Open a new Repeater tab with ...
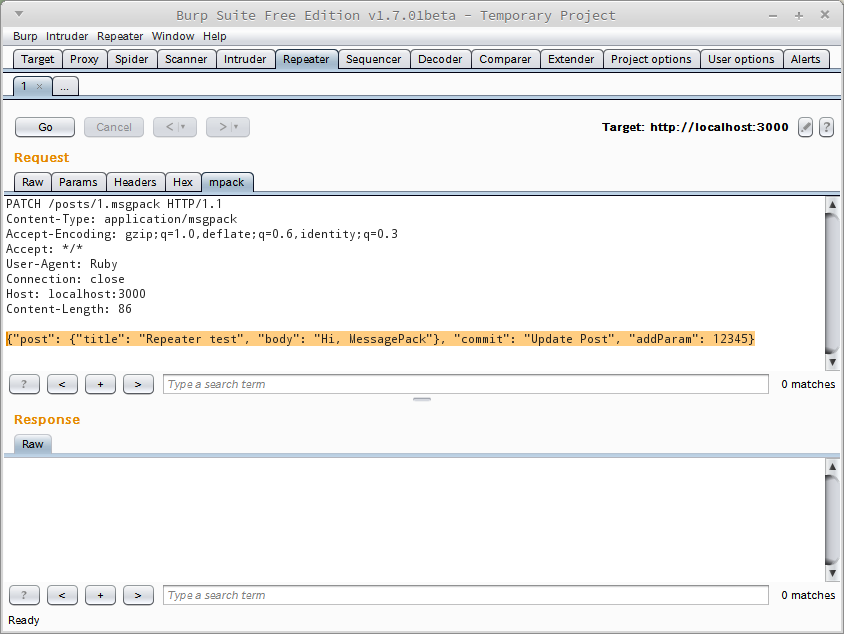Viewport: 844px width, 634px height. tap(64, 87)
